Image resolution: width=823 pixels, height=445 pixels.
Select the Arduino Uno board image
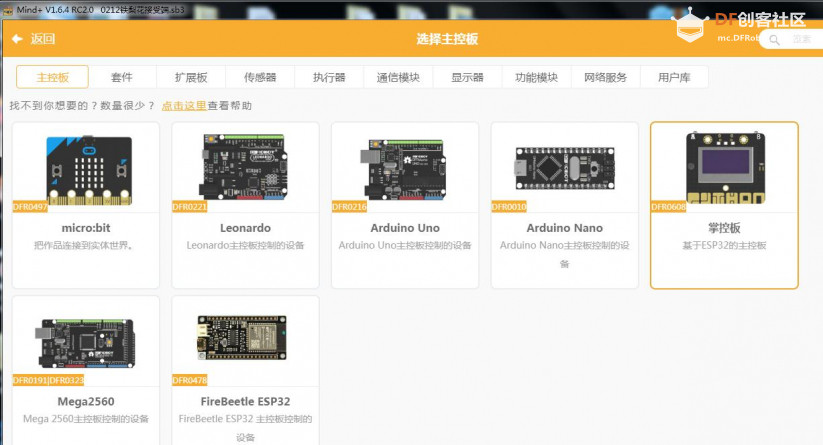coord(403,169)
